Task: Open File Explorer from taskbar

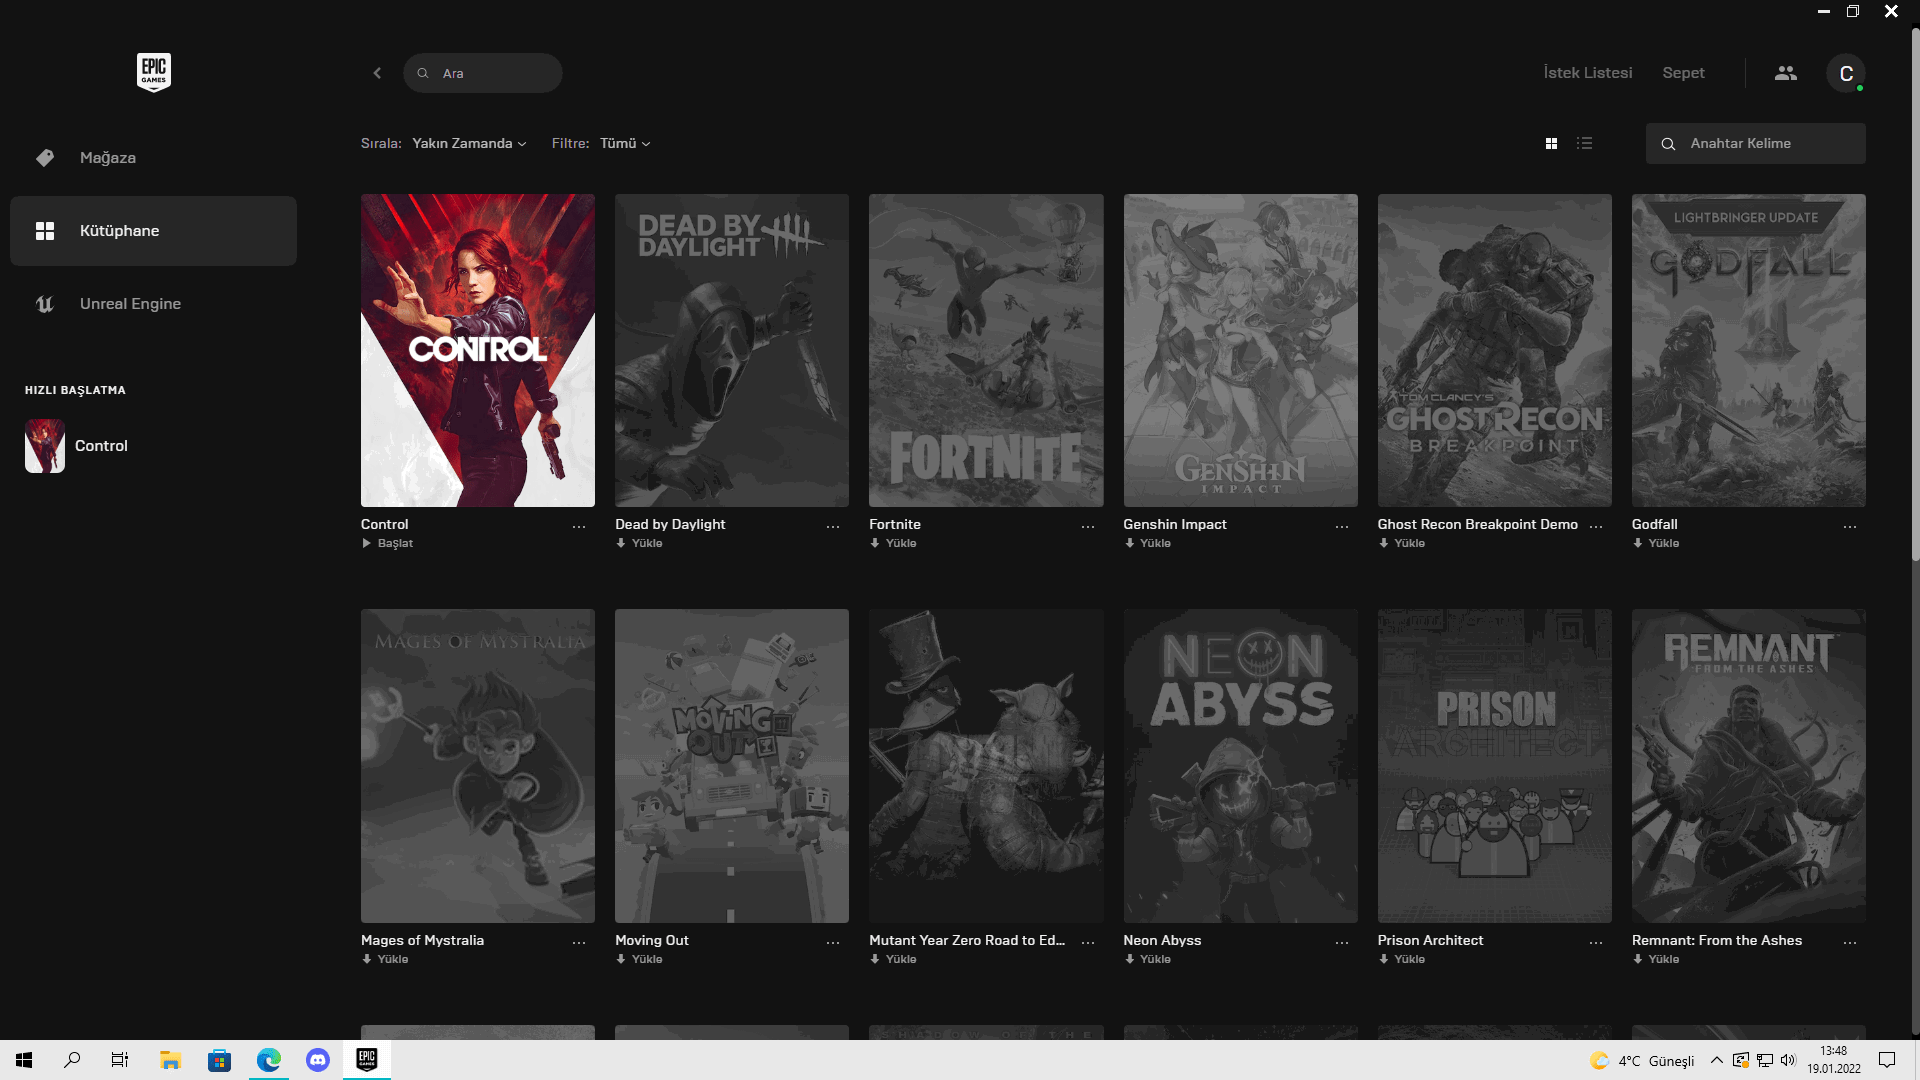Action: (x=170, y=1060)
